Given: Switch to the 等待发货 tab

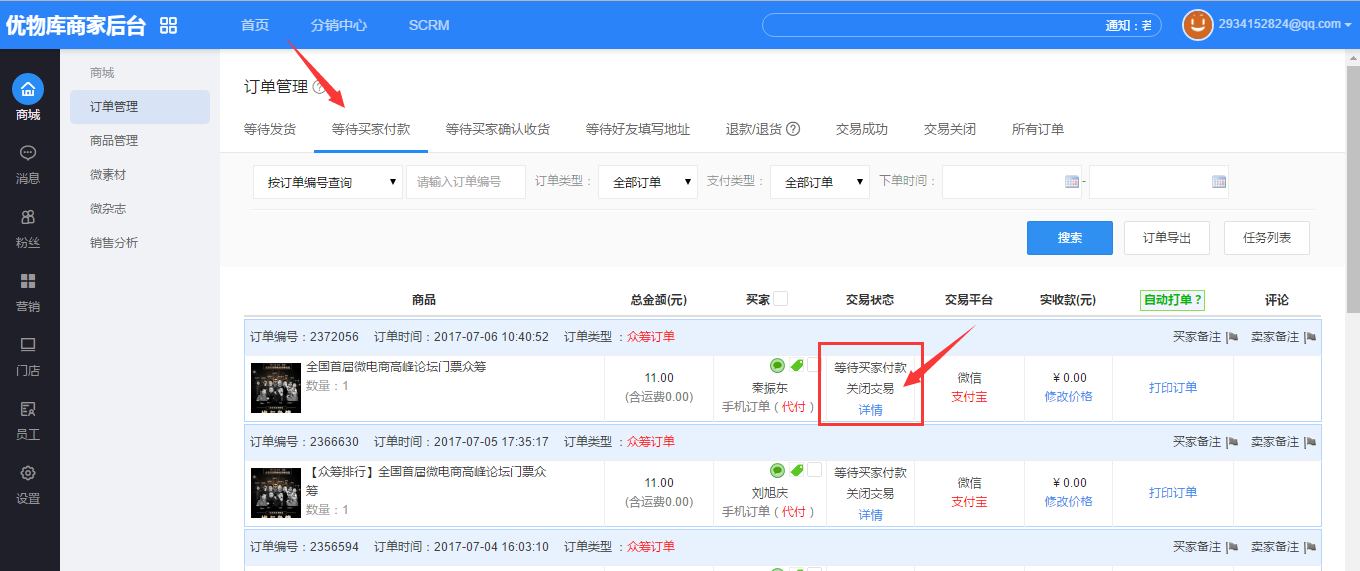Looking at the screenshot, I should click(270, 129).
